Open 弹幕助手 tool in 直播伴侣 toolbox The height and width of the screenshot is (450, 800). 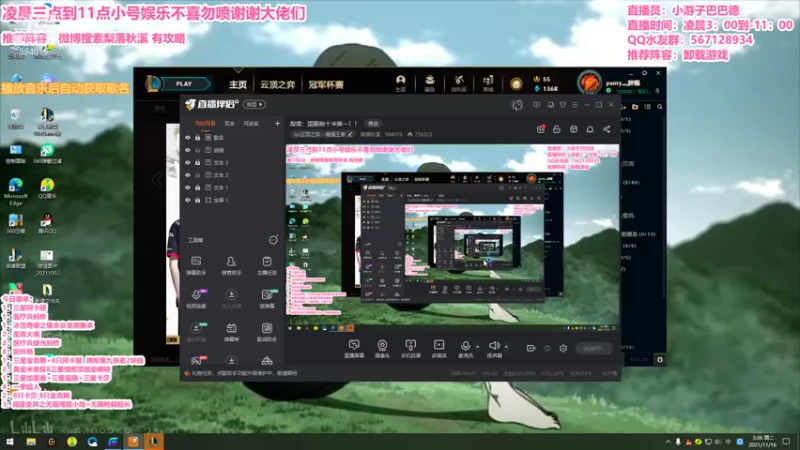click(196, 266)
